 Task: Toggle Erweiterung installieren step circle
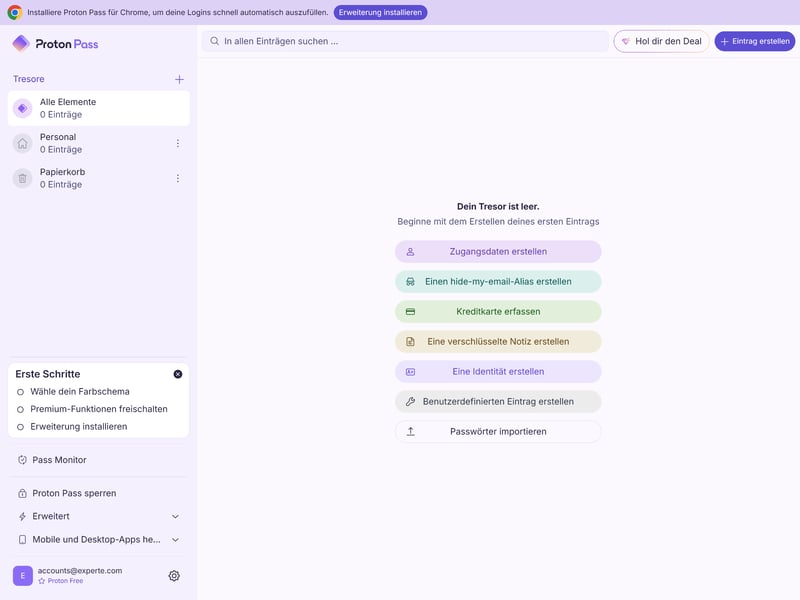click(x=20, y=427)
